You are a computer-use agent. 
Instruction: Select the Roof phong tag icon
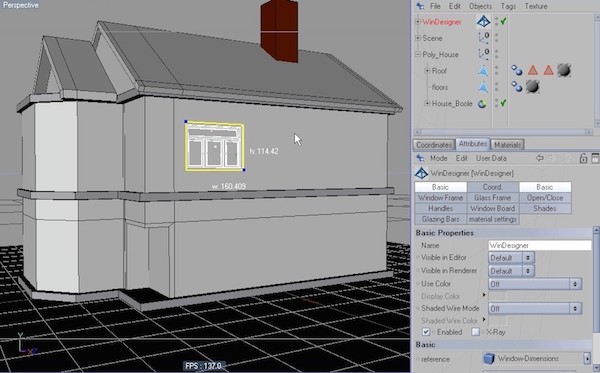(x=517, y=70)
